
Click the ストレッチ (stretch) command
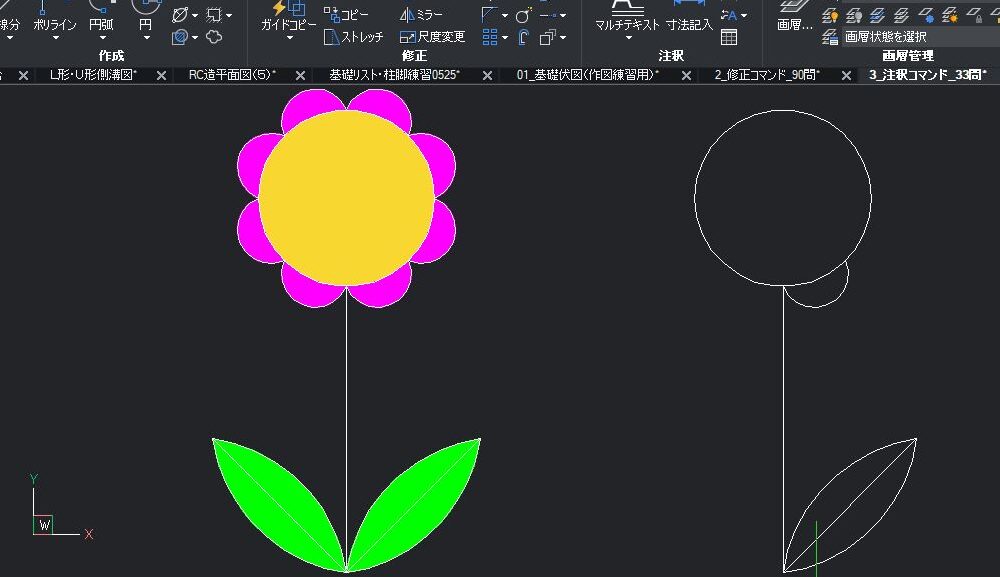click(x=353, y=37)
